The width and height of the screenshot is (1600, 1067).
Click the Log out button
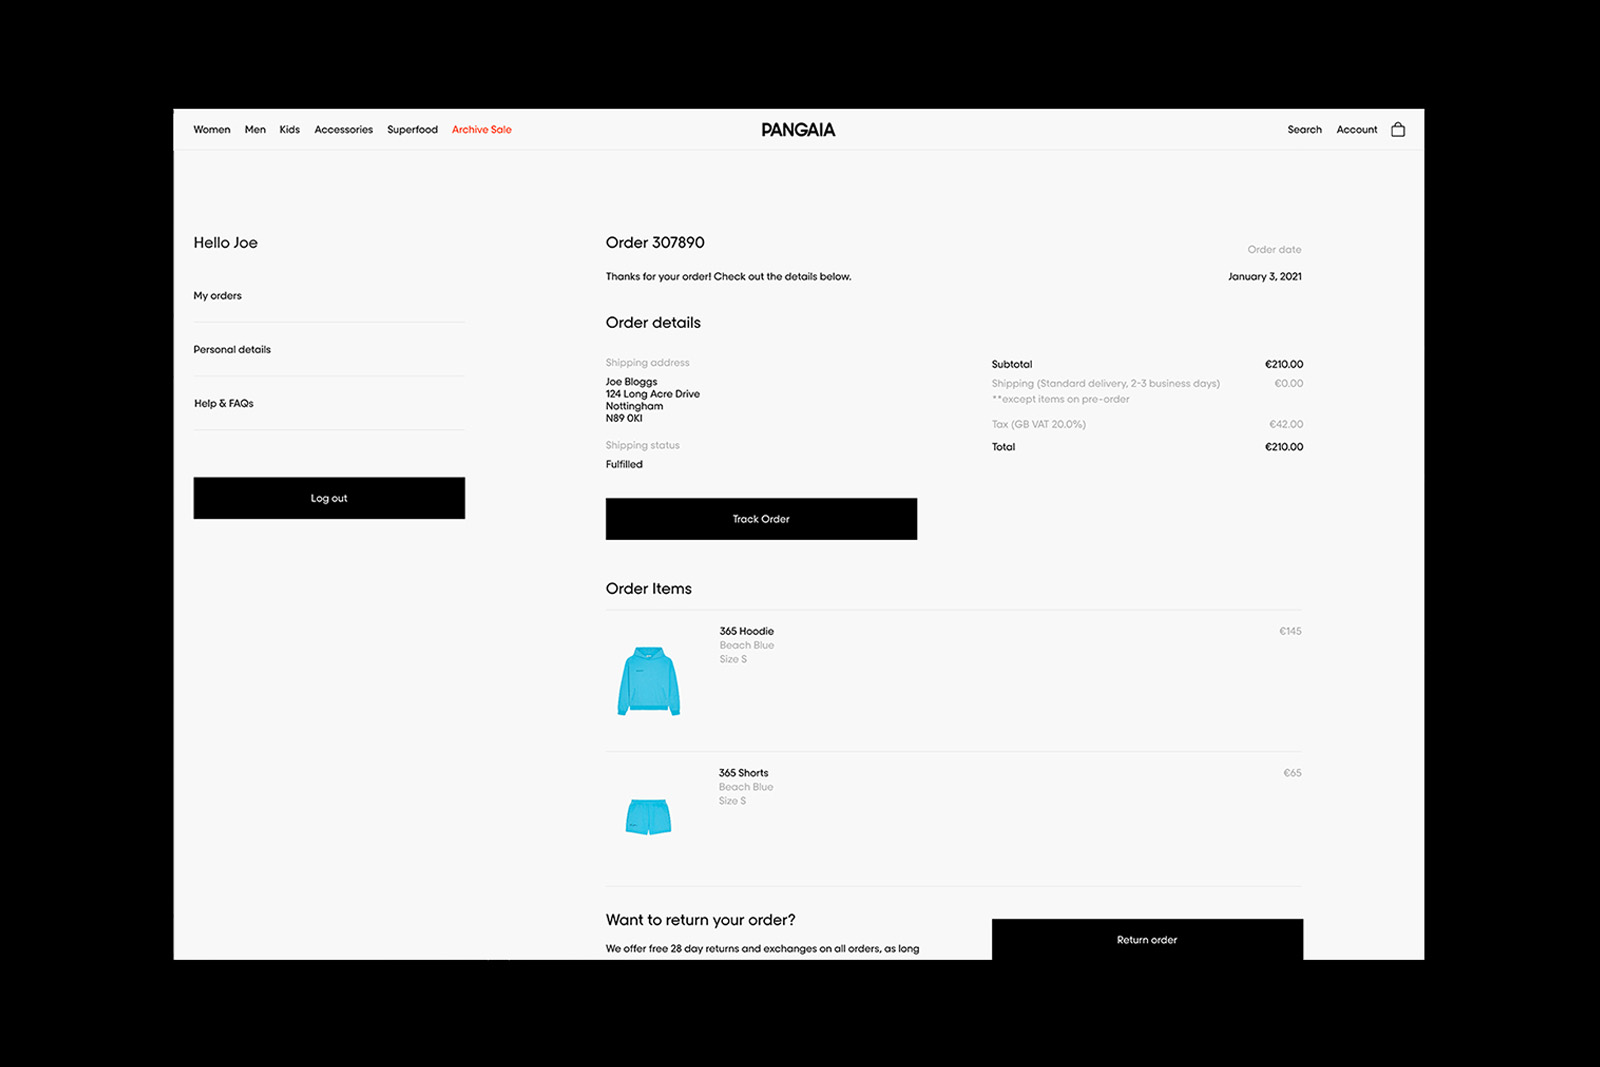click(x=329, y=498)
